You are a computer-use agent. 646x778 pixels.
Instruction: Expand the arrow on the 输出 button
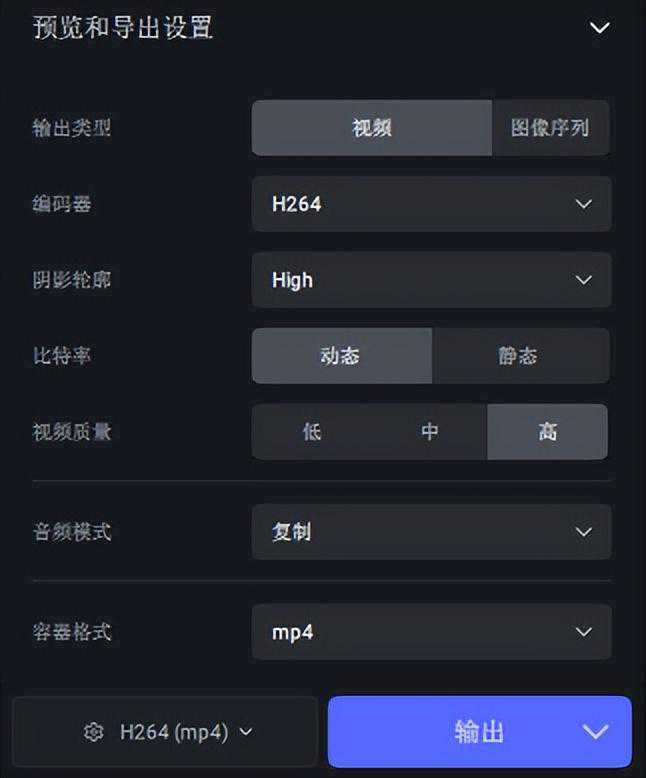[596, 732]
